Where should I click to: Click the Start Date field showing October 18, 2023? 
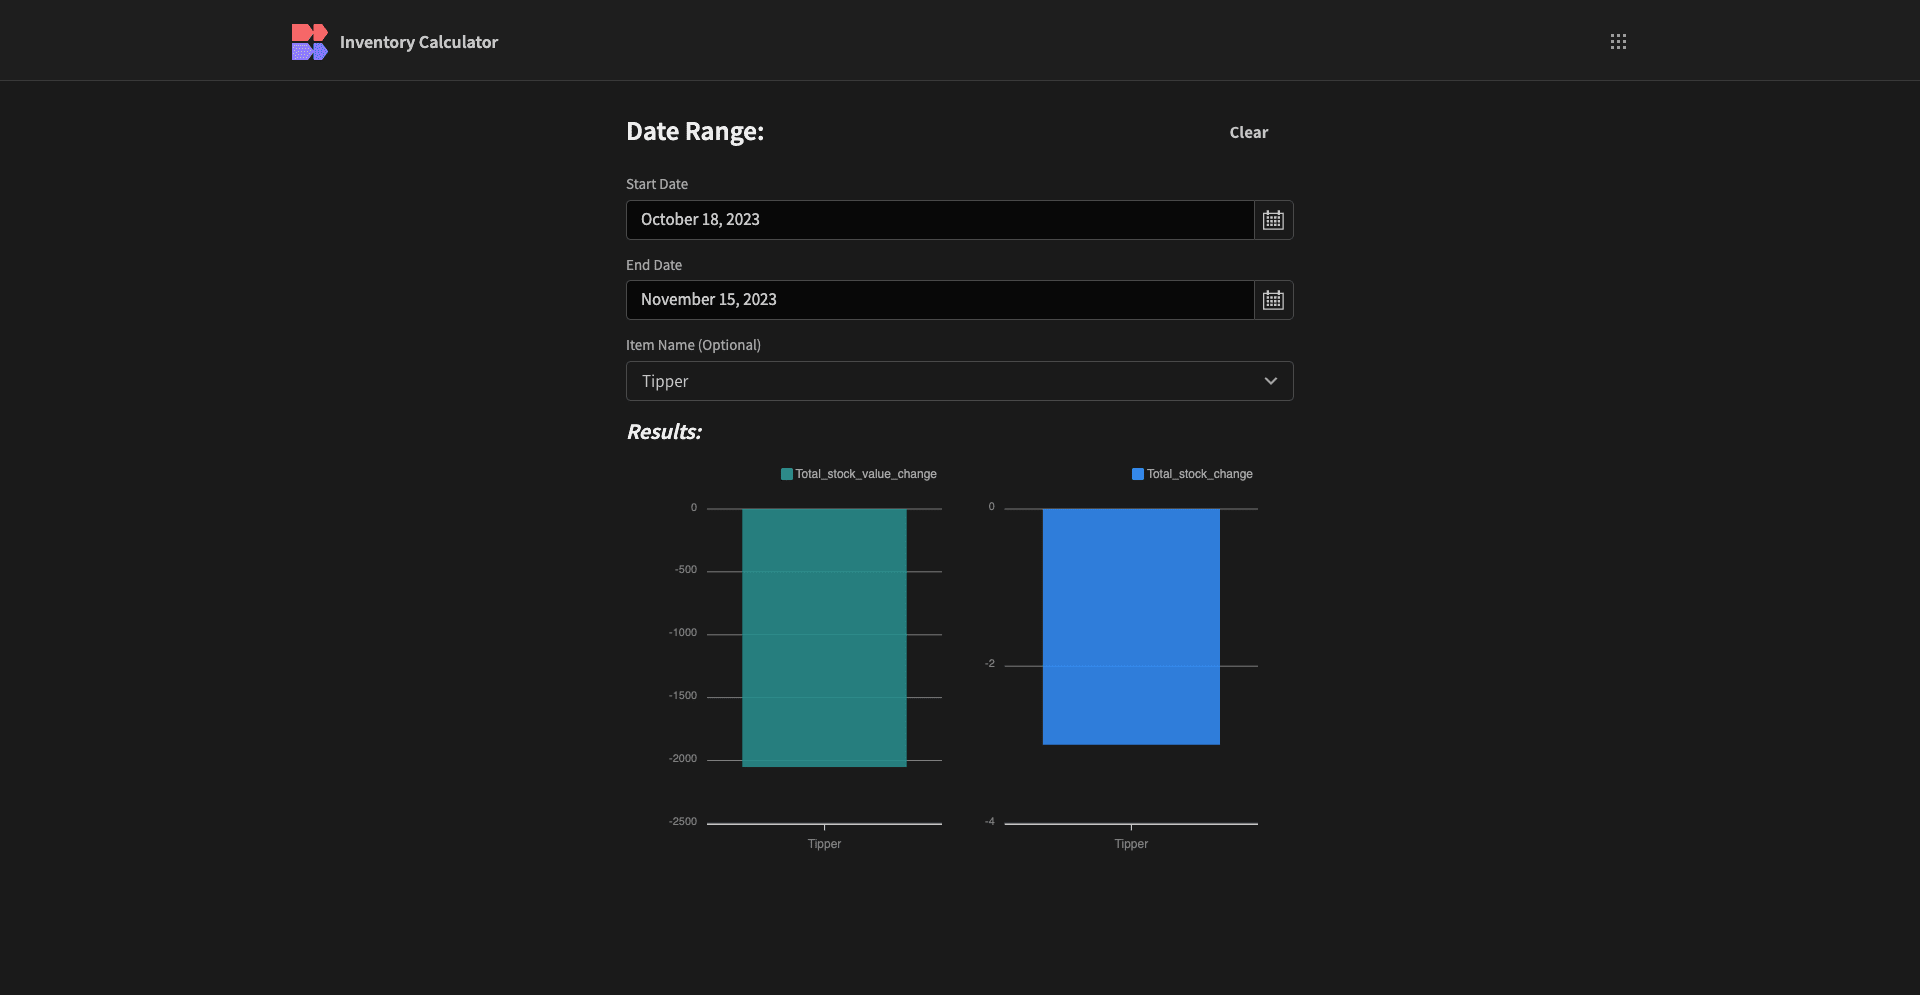tap(940, 220)
